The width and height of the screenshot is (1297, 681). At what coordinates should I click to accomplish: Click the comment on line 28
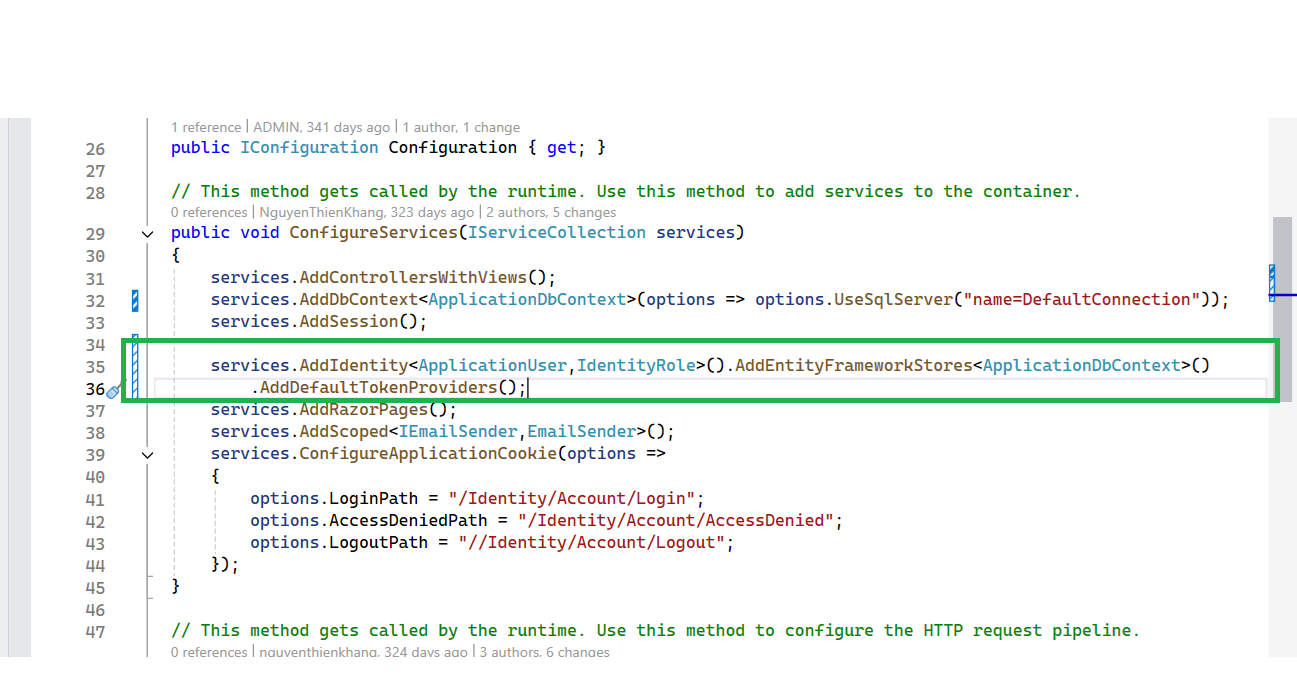pyautogui.click(x=626, y=192)
